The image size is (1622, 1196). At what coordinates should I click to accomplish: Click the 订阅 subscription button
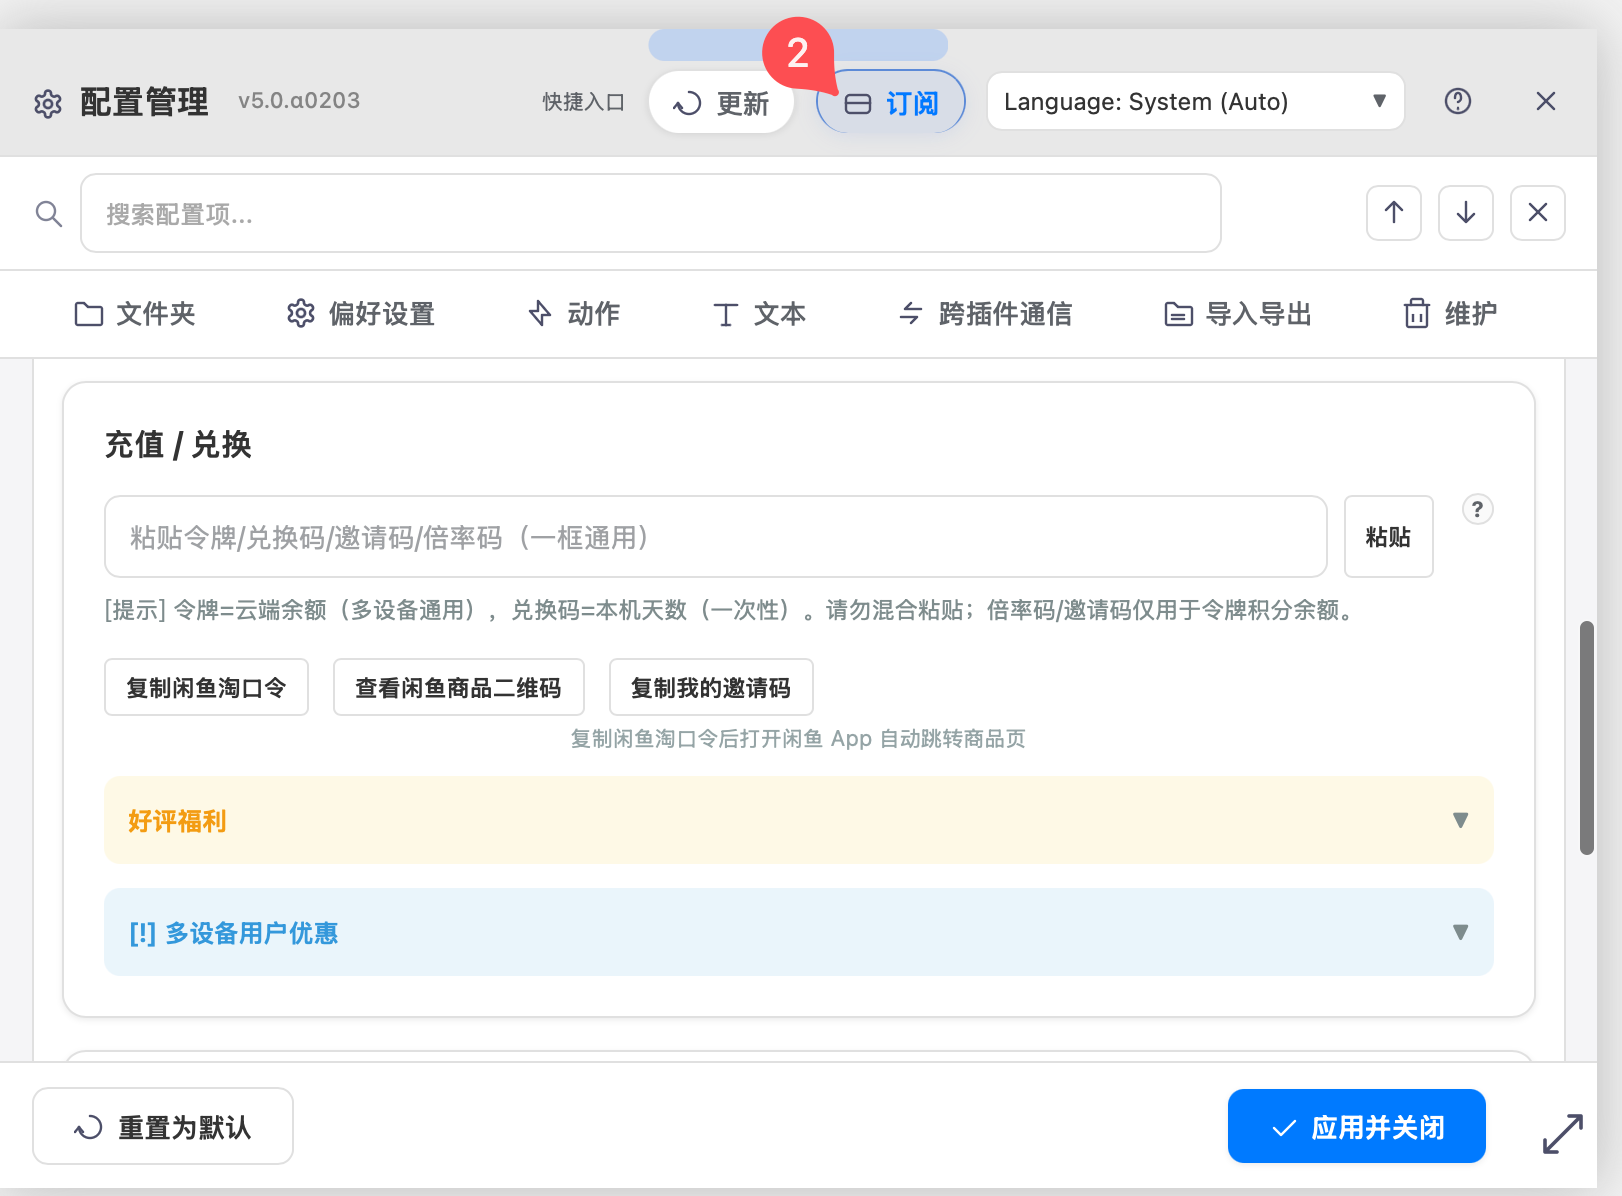point(891,103)
